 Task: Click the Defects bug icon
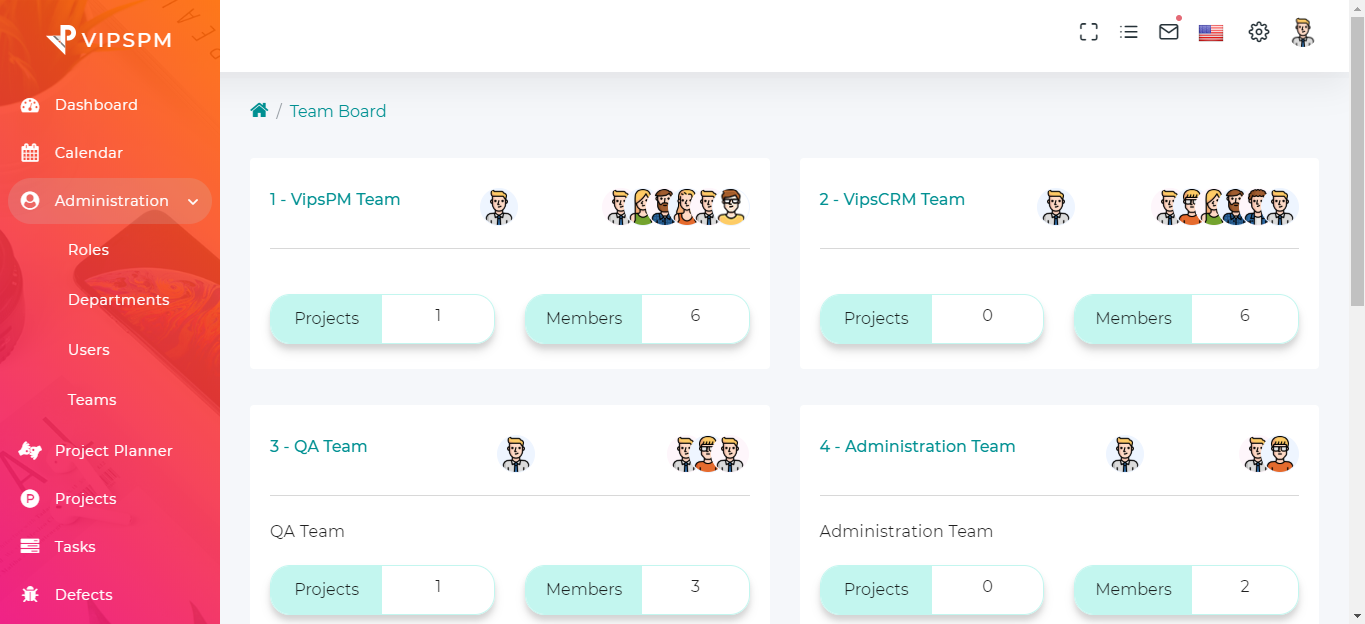pos(30,595)
